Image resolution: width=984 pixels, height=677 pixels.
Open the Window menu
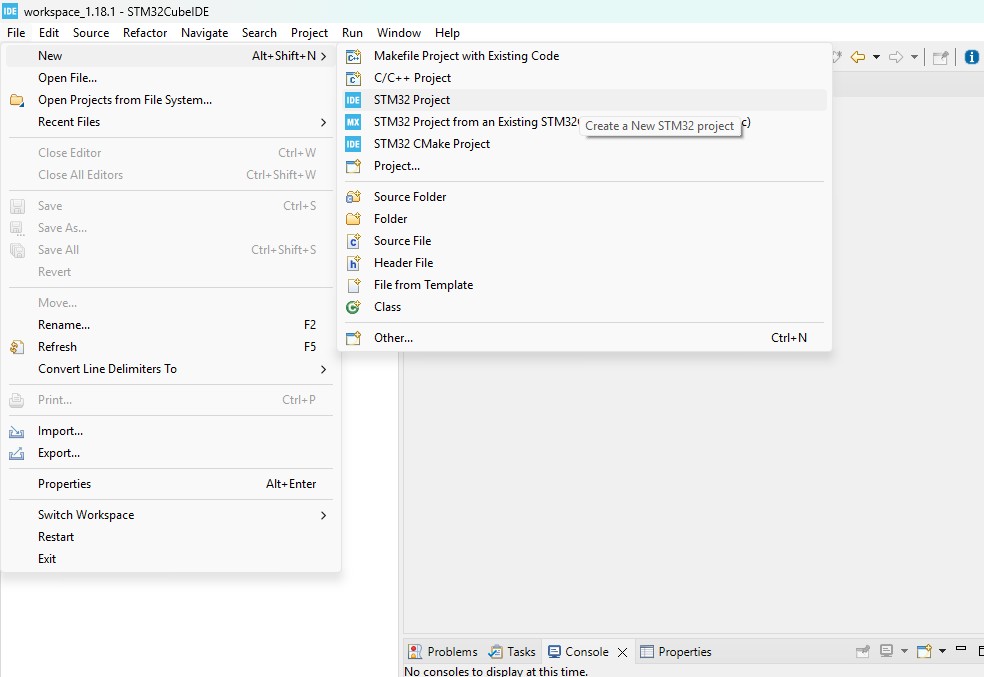click(398, 33)
